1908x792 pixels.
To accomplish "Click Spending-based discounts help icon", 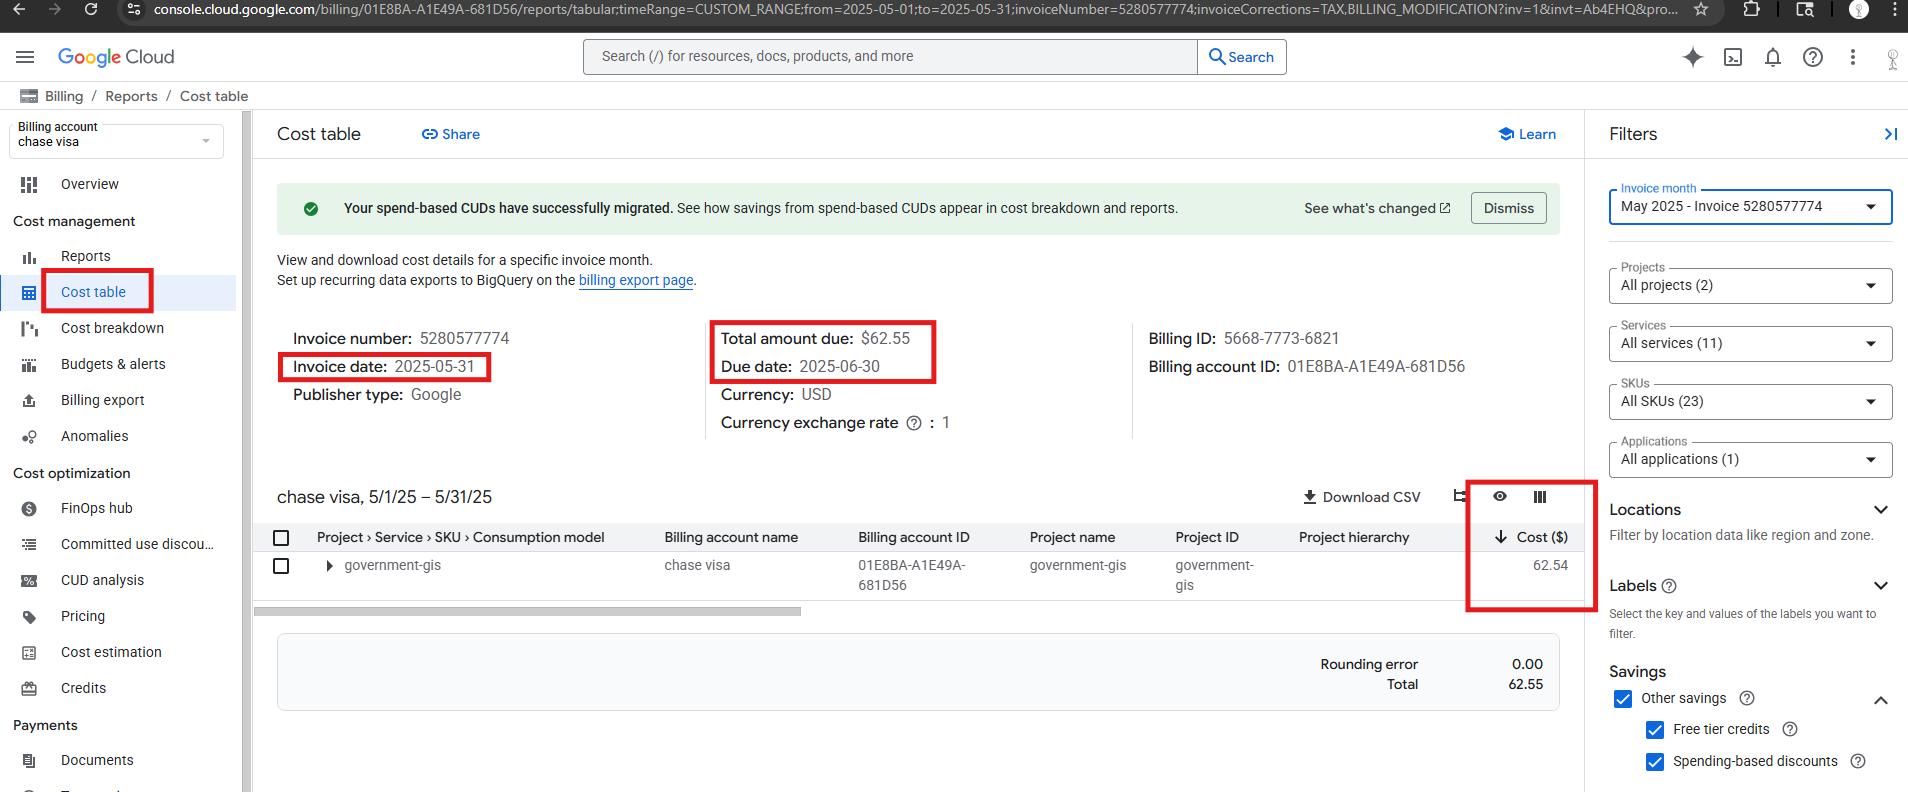I will click(1858, 761).
